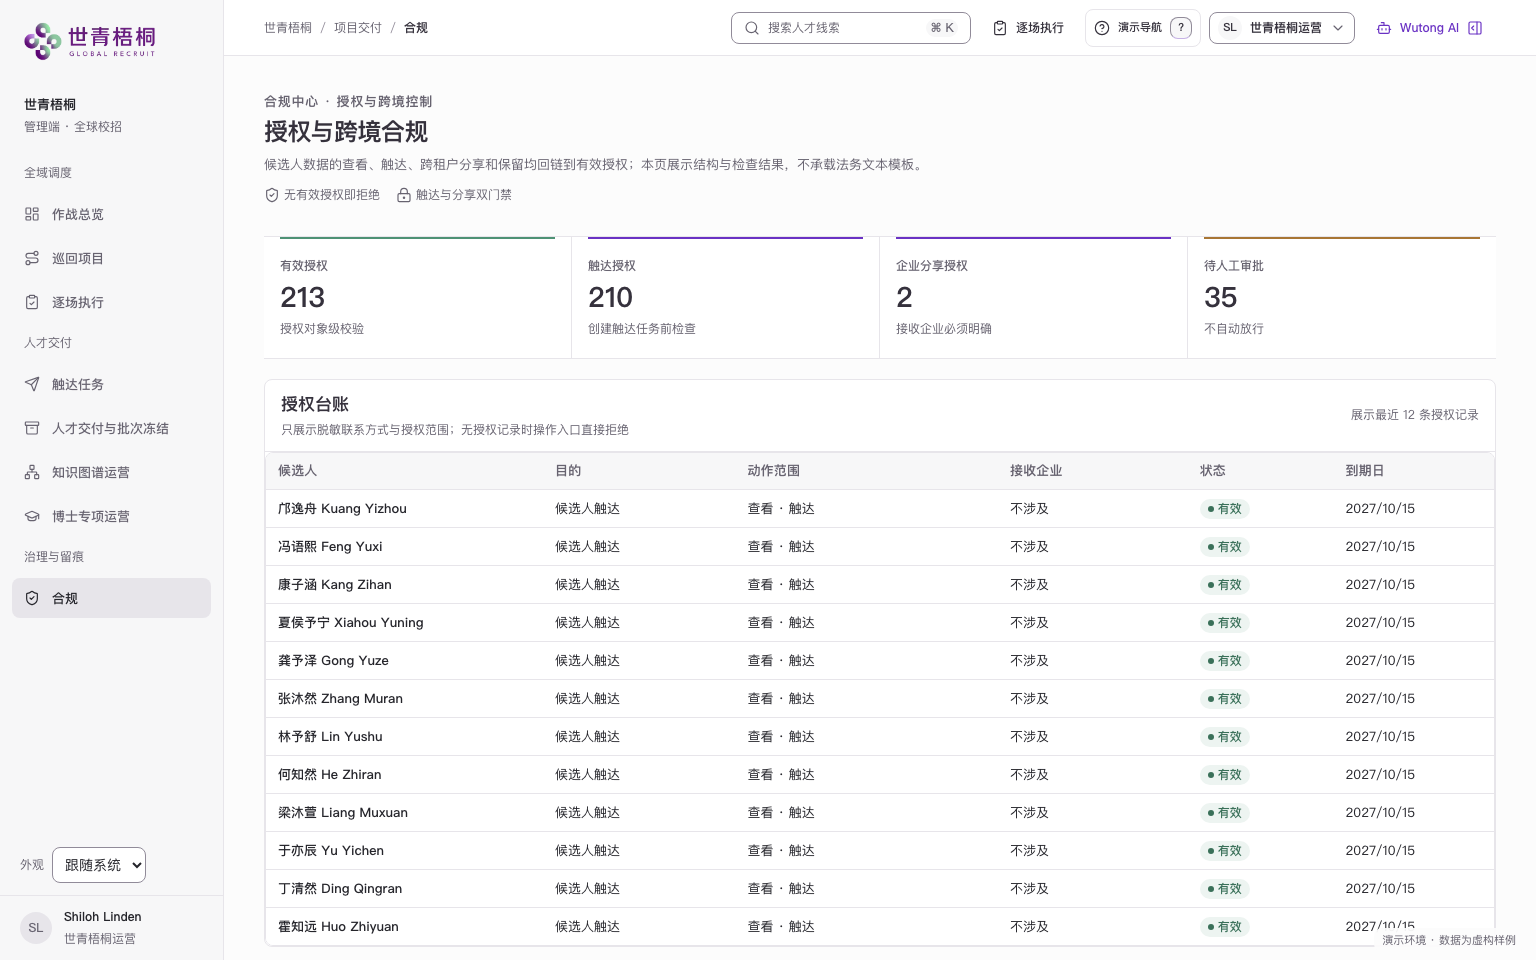
Task: Click the 企业分享授权 2 stat card
Action: coord(1033,297)
